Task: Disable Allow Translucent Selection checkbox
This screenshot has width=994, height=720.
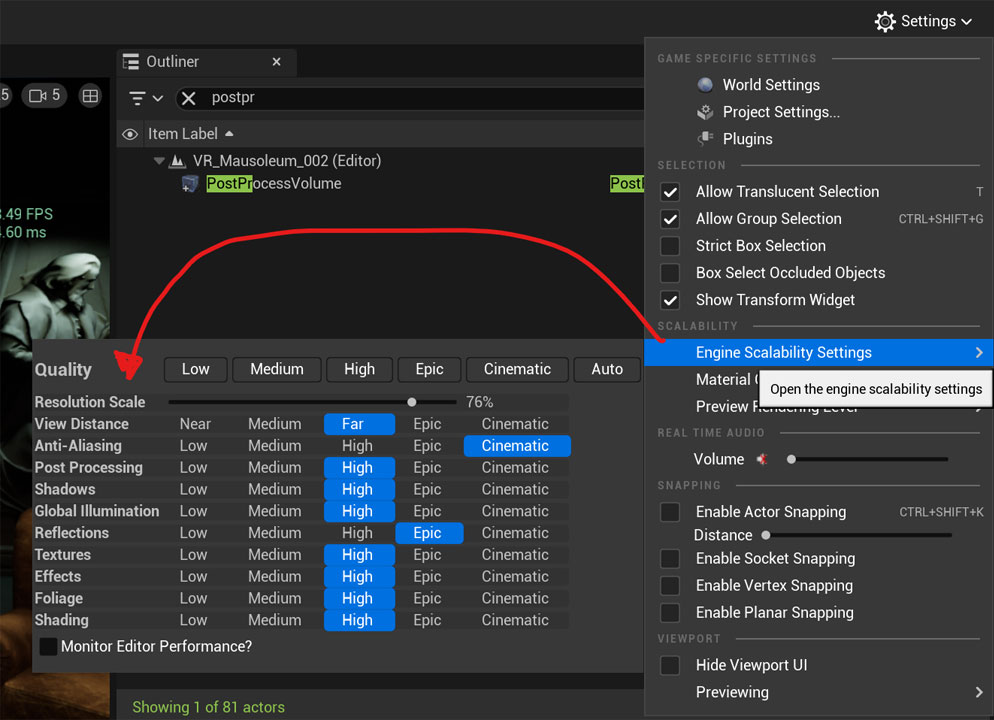Action: tap(670, 192)
